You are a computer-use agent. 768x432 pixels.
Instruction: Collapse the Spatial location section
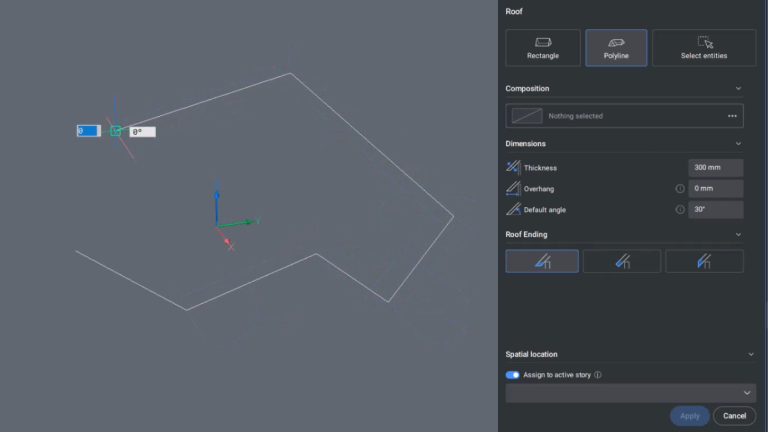tap(751, 354)
